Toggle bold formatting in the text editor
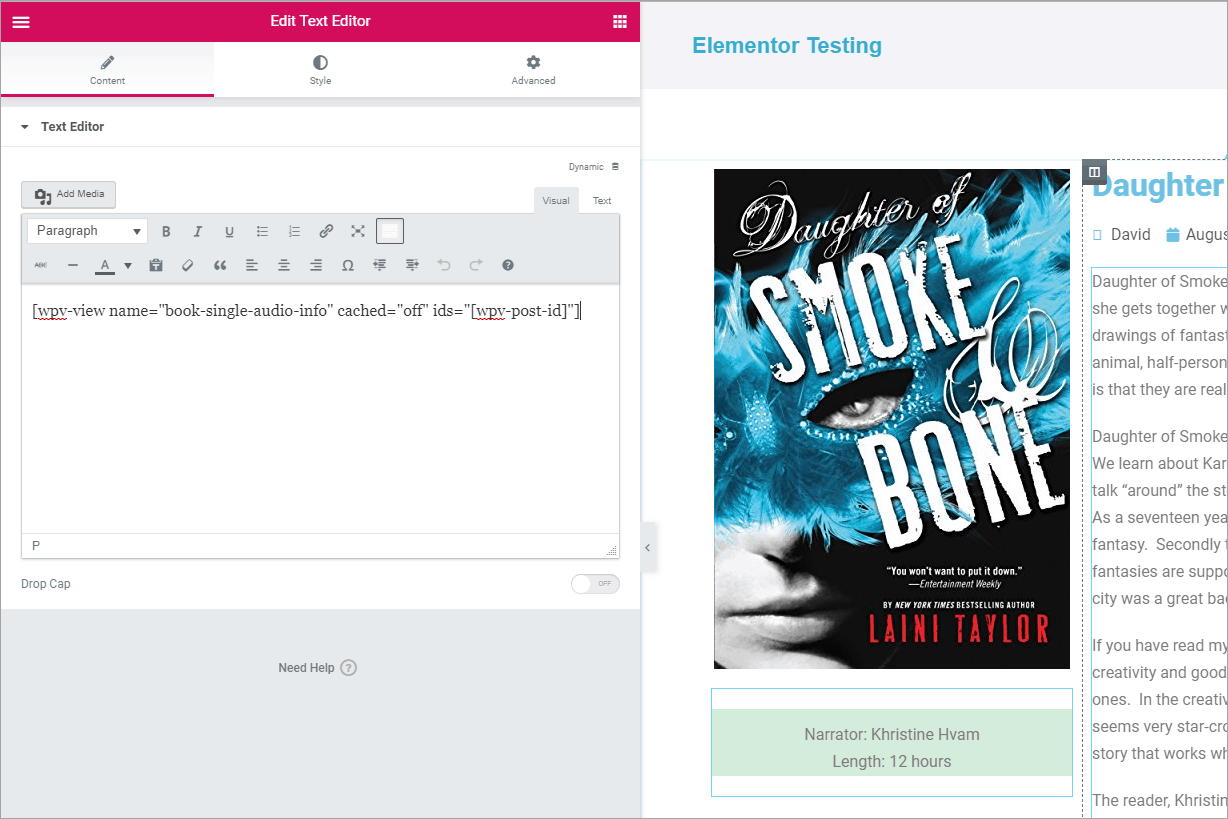Viewport: 1228px width, 819px height. pos(166,230)
